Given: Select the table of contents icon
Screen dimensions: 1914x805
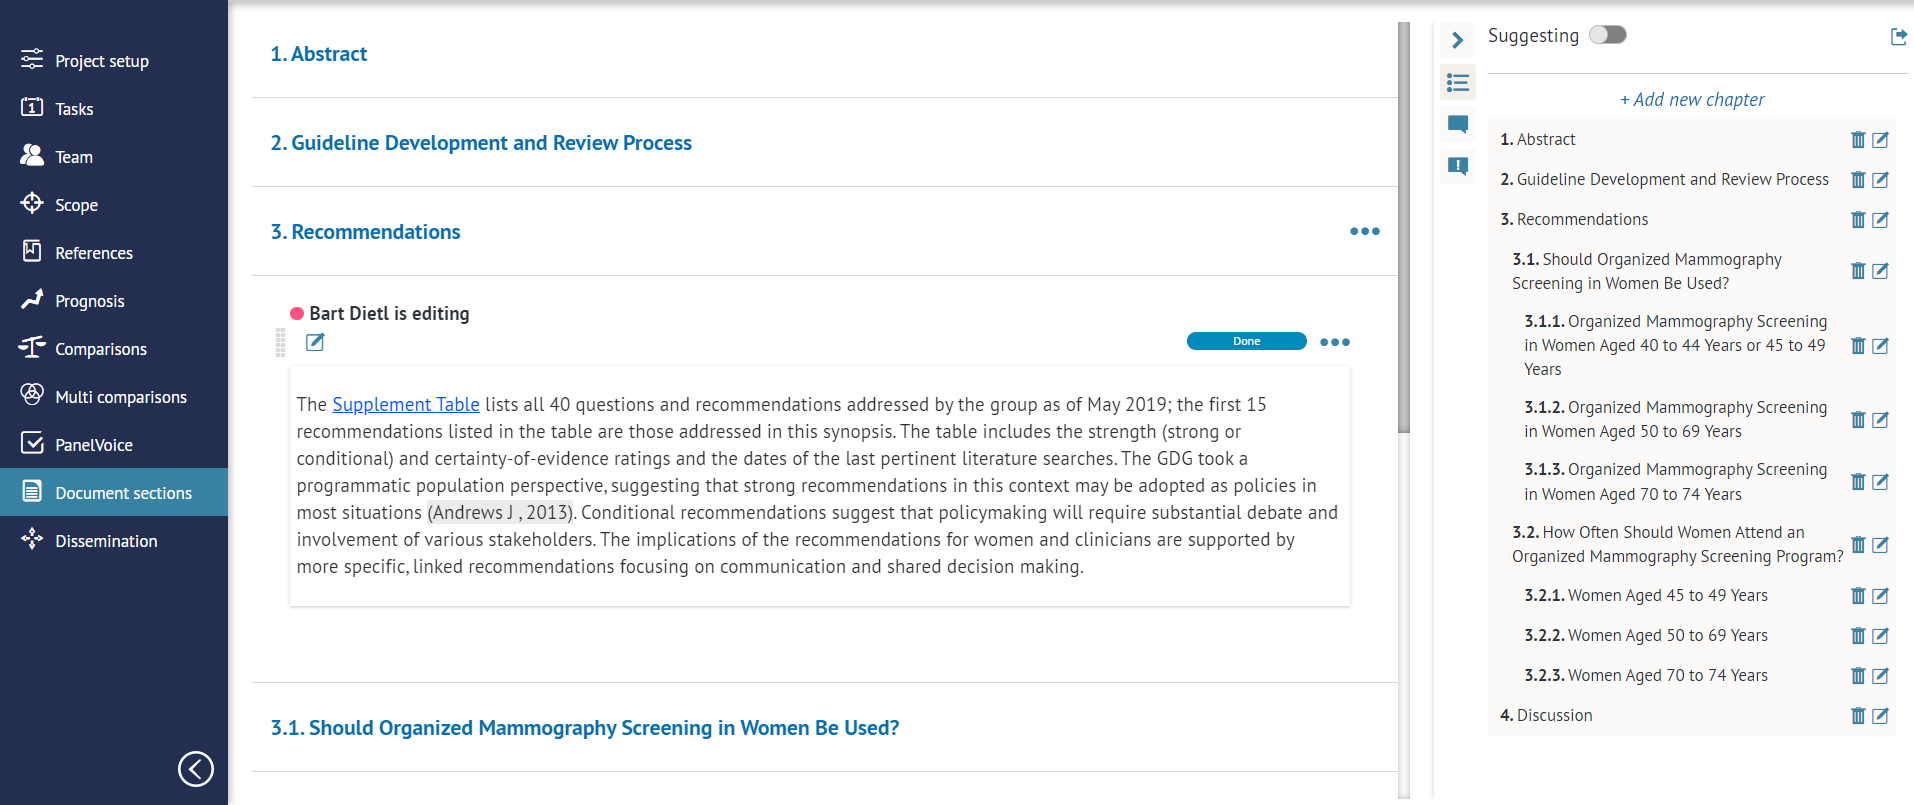Looking at the screenshot, I should point(1457,82).
